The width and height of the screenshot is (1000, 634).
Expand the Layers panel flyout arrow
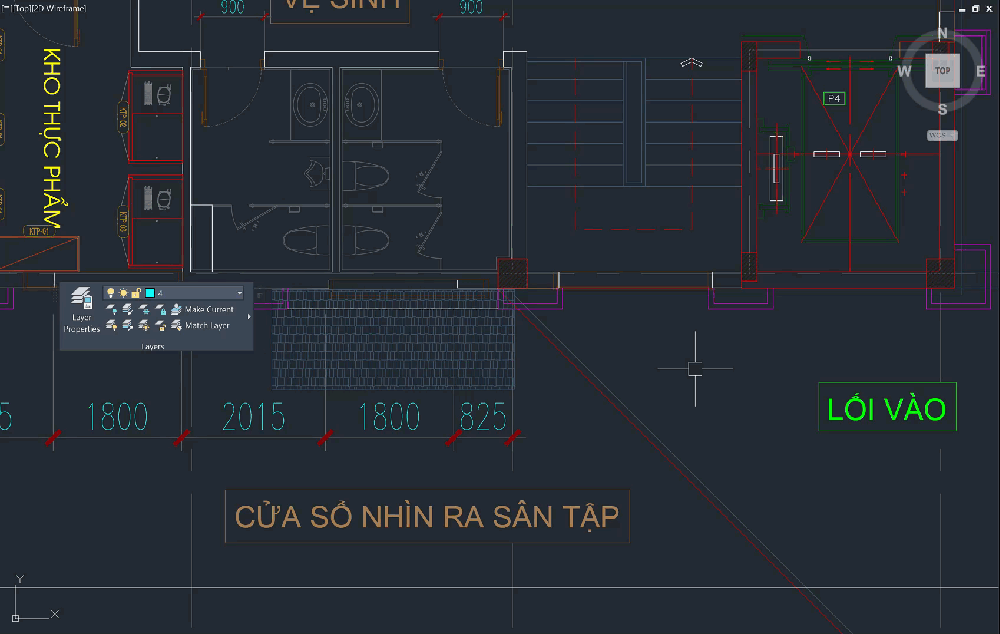(247, 317)
